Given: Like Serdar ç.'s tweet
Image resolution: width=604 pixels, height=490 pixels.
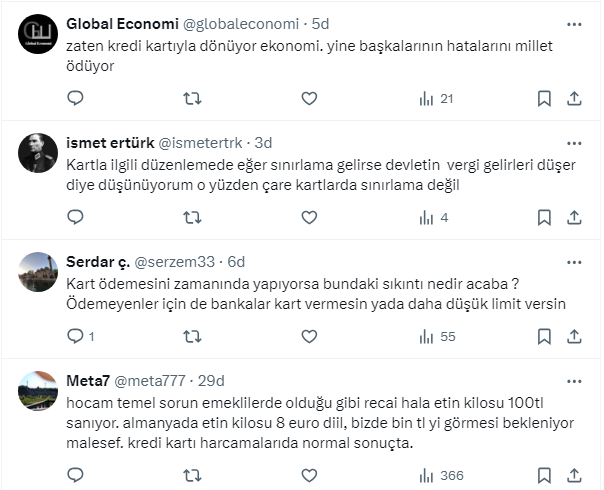Looking at the screenshot, I should click(309, 336).
